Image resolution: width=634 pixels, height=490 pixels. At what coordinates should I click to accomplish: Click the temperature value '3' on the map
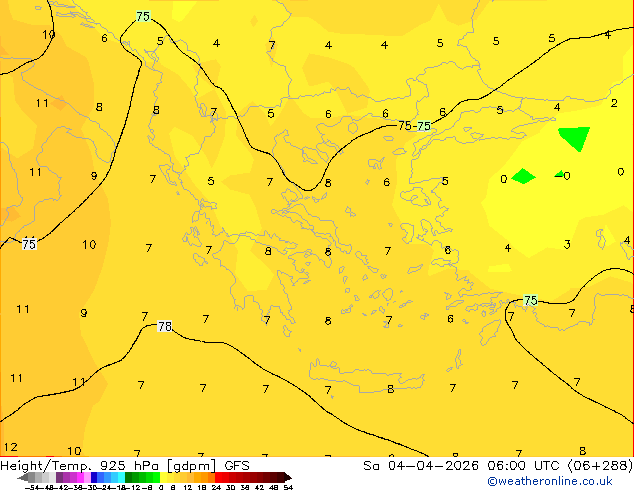pos(567,244)
